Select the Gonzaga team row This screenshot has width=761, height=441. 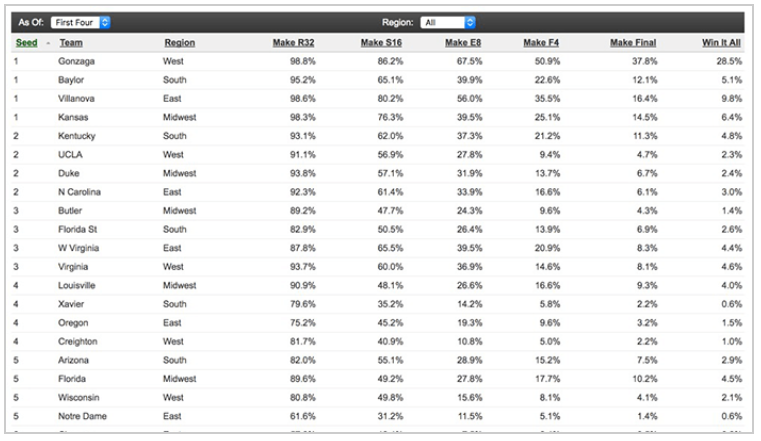76,61
